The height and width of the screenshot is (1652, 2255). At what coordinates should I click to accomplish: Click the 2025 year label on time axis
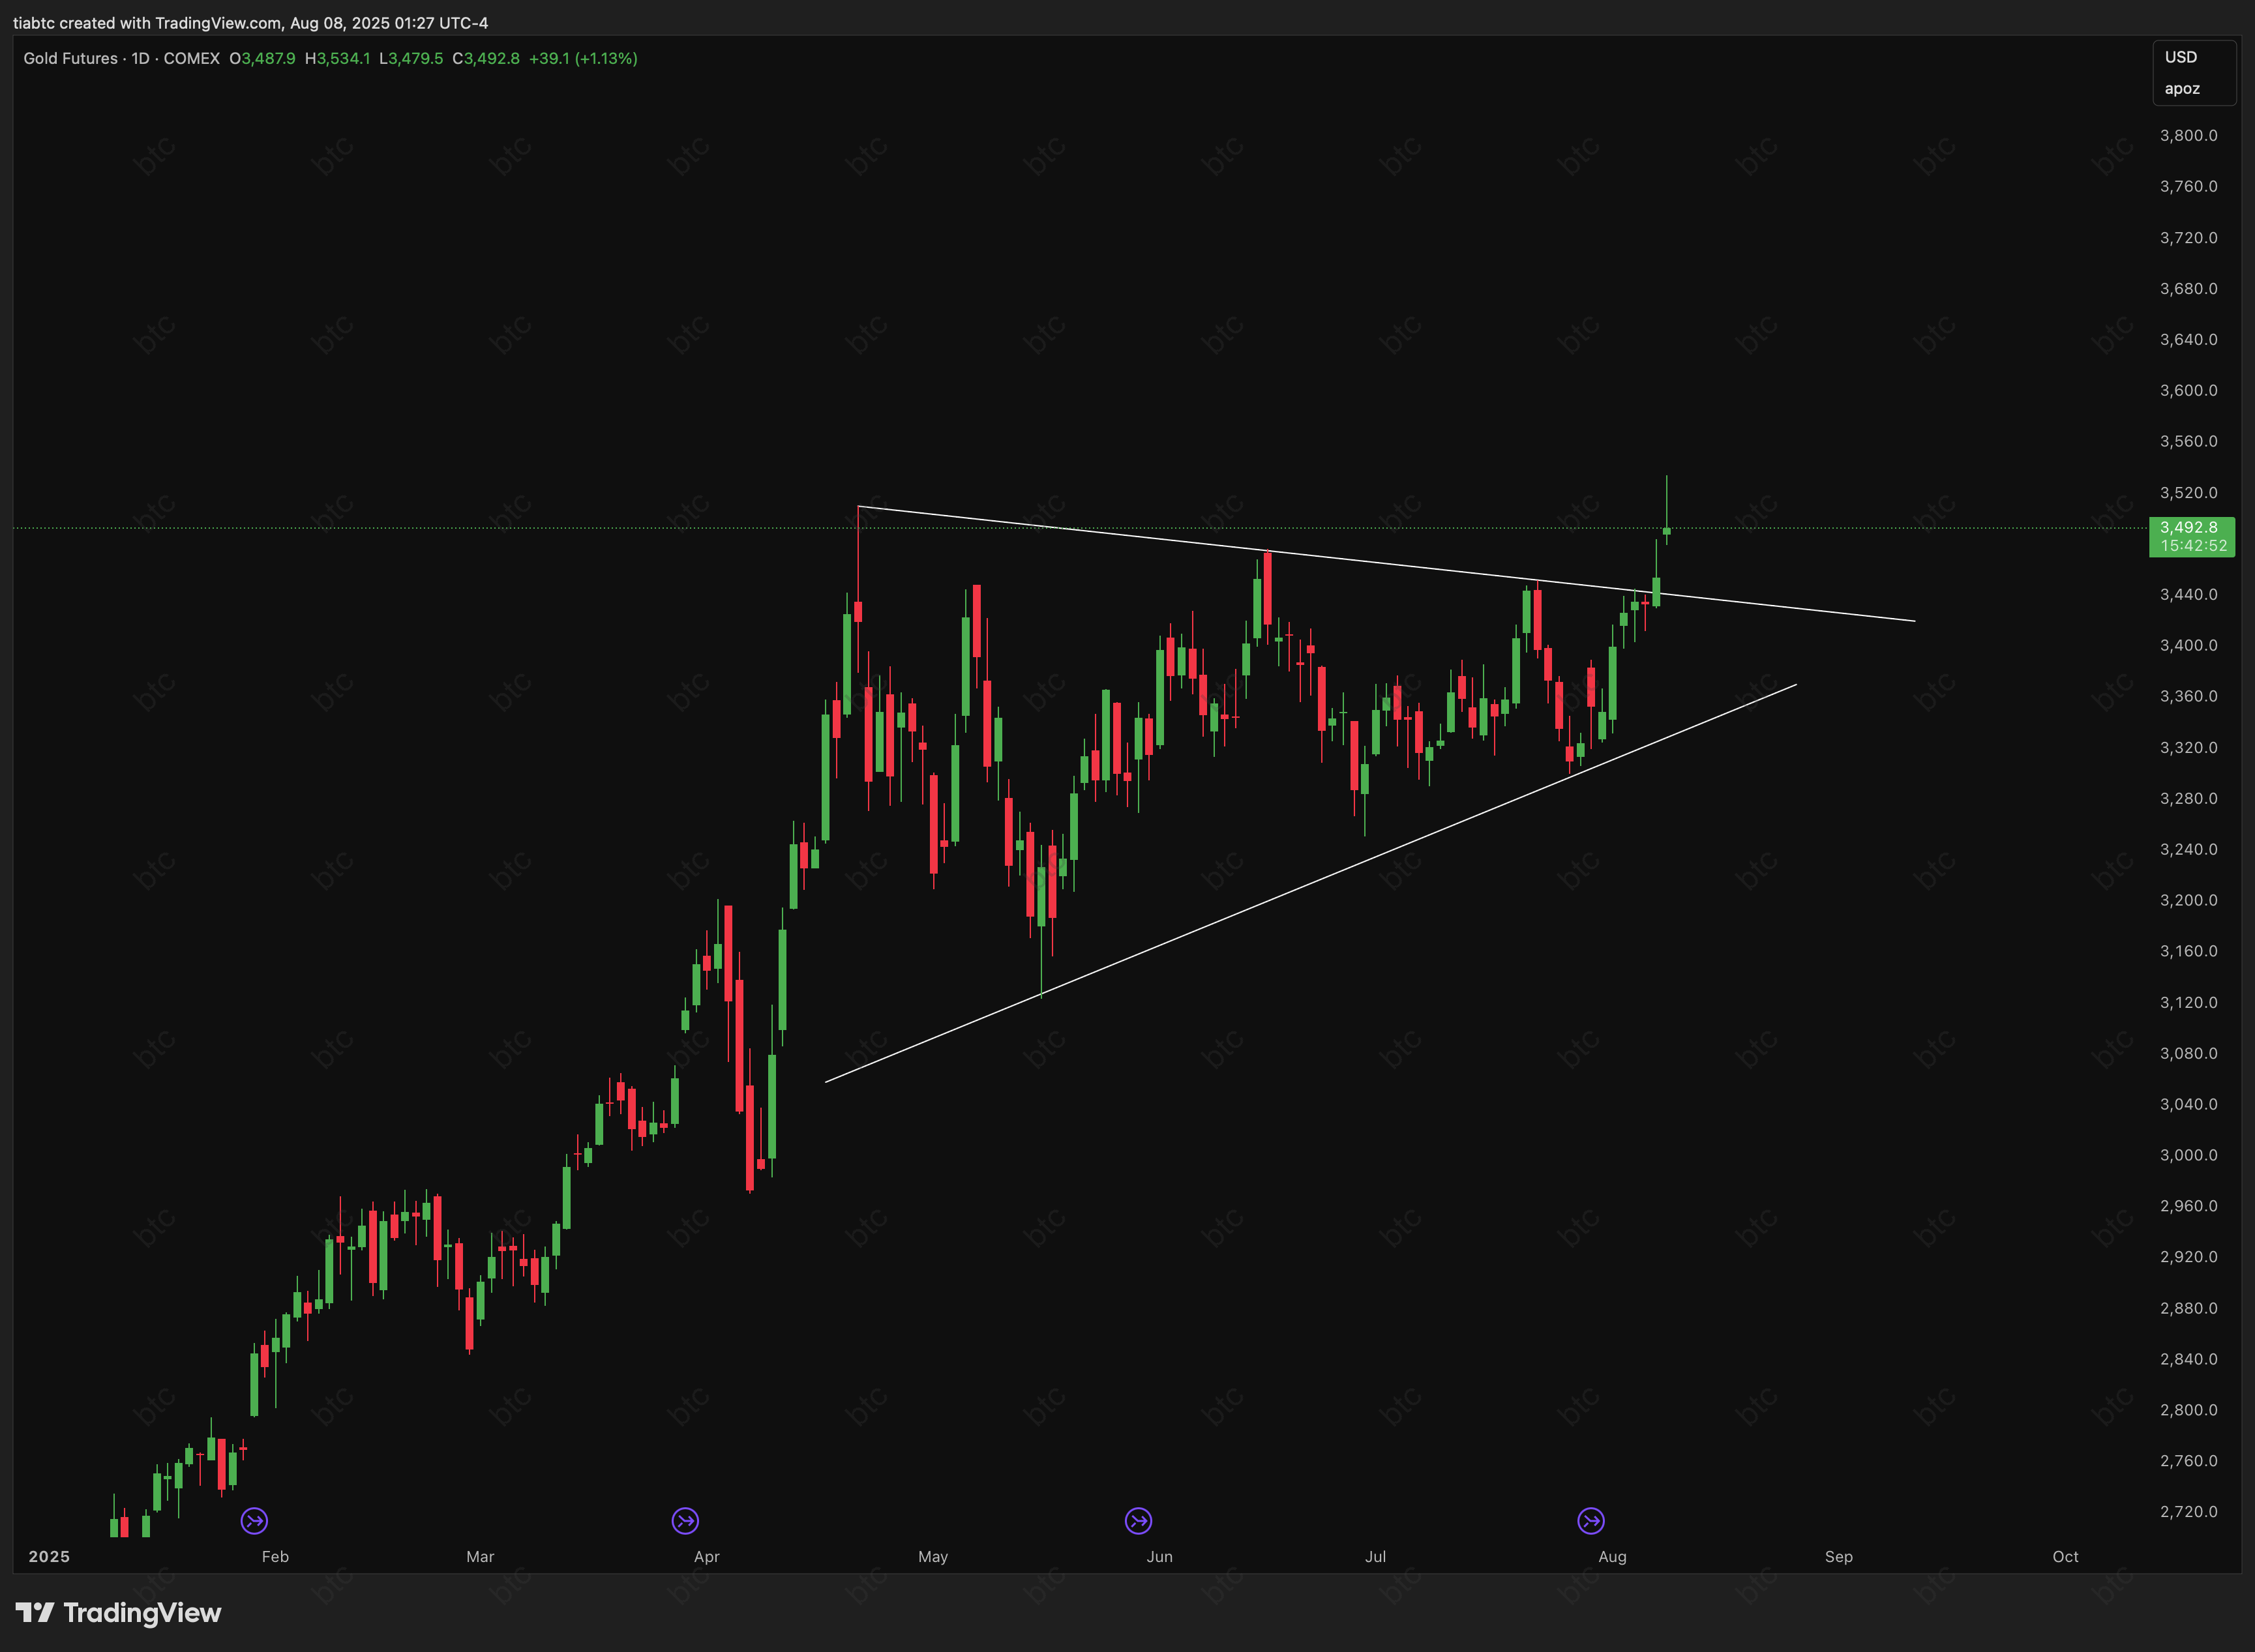[49, 1556]
